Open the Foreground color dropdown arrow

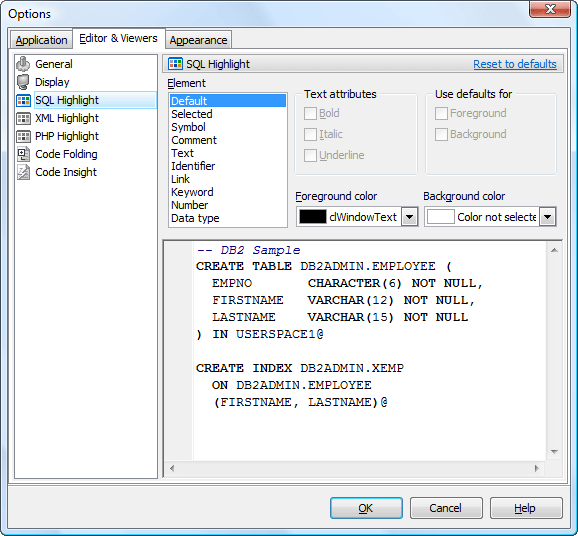(409, 217)
